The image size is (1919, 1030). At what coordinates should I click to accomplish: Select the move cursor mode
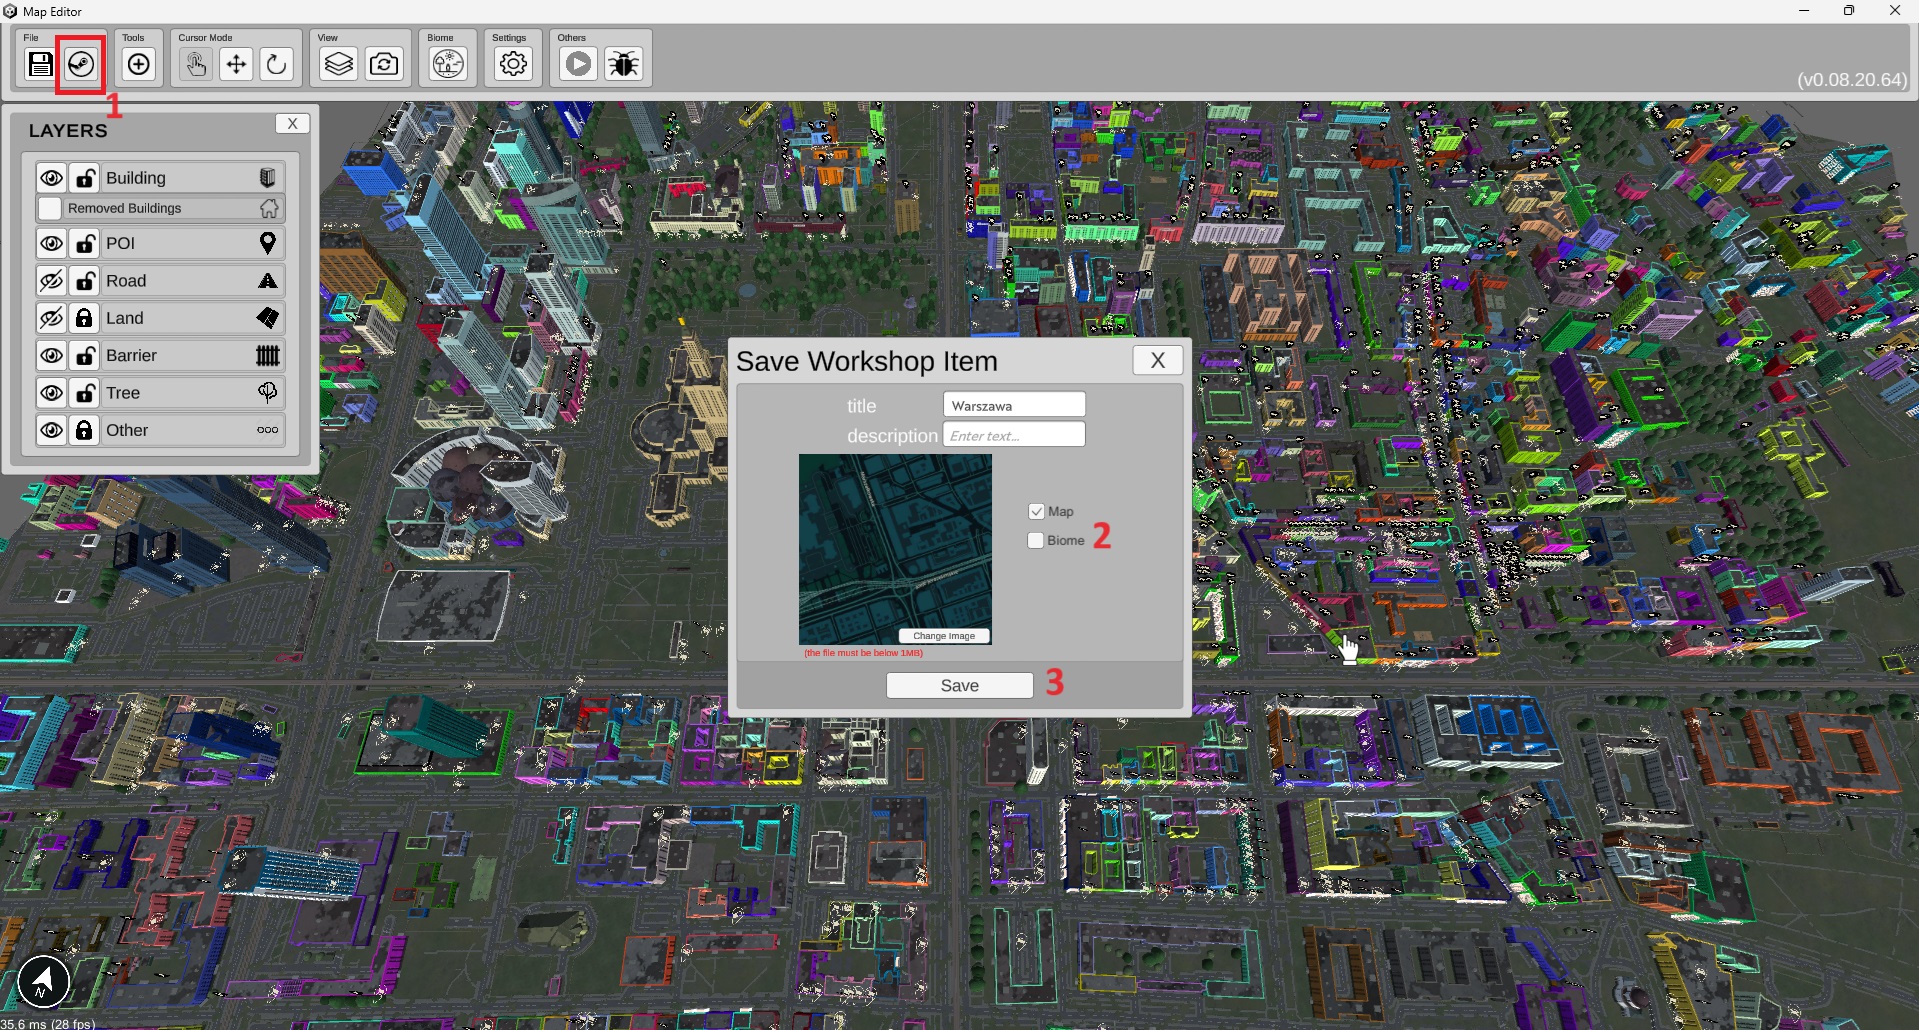coord(236,65)
